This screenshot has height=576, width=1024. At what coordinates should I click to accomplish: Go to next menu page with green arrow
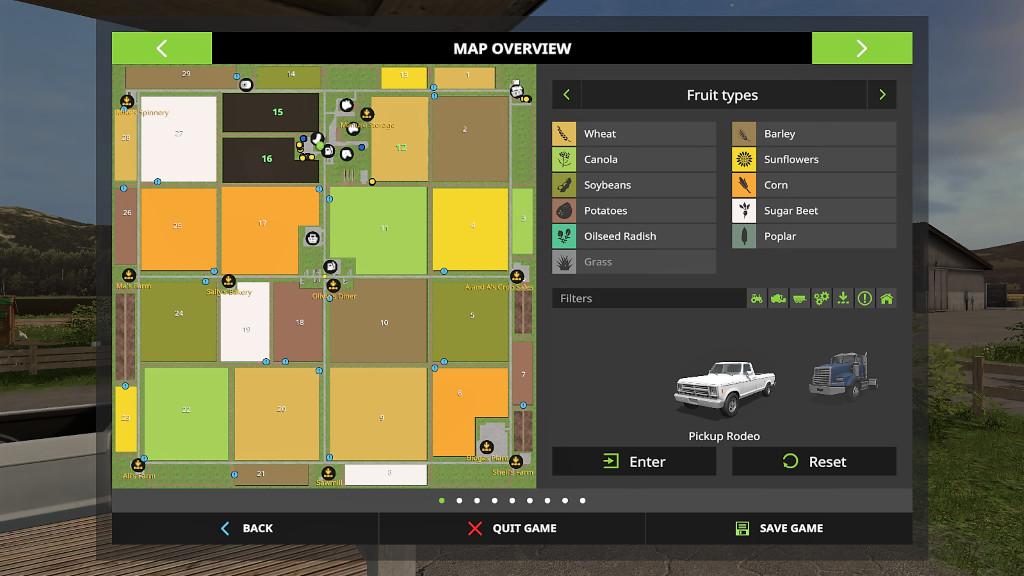(x=861, y=48)
